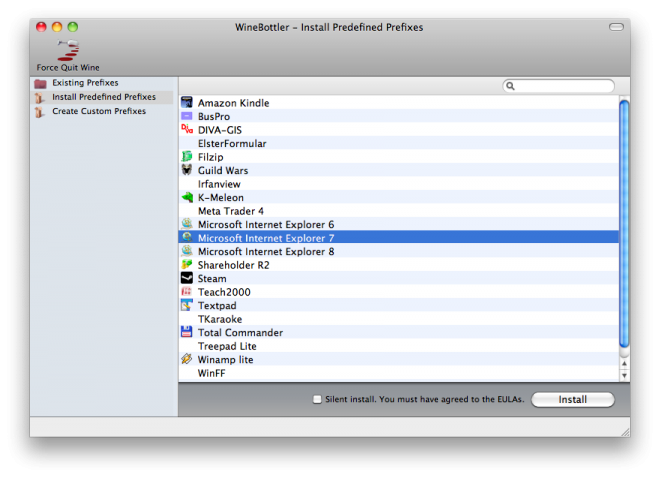Click the Winamp lite icon
660x478 pixels.
coord(187,360)
